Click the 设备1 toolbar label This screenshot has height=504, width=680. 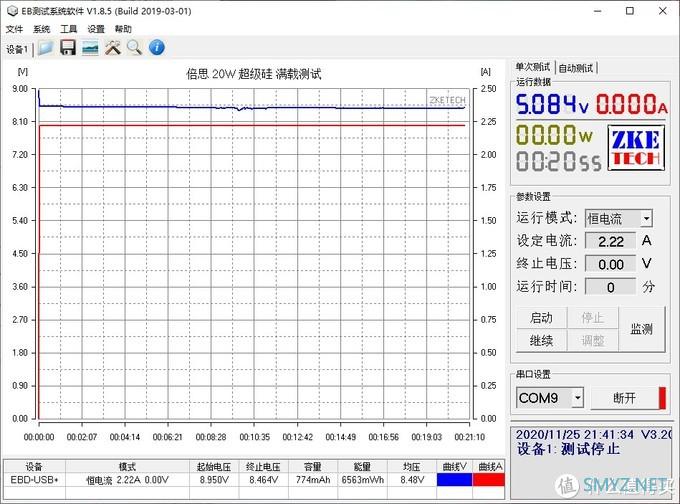[x=17, y=49]
